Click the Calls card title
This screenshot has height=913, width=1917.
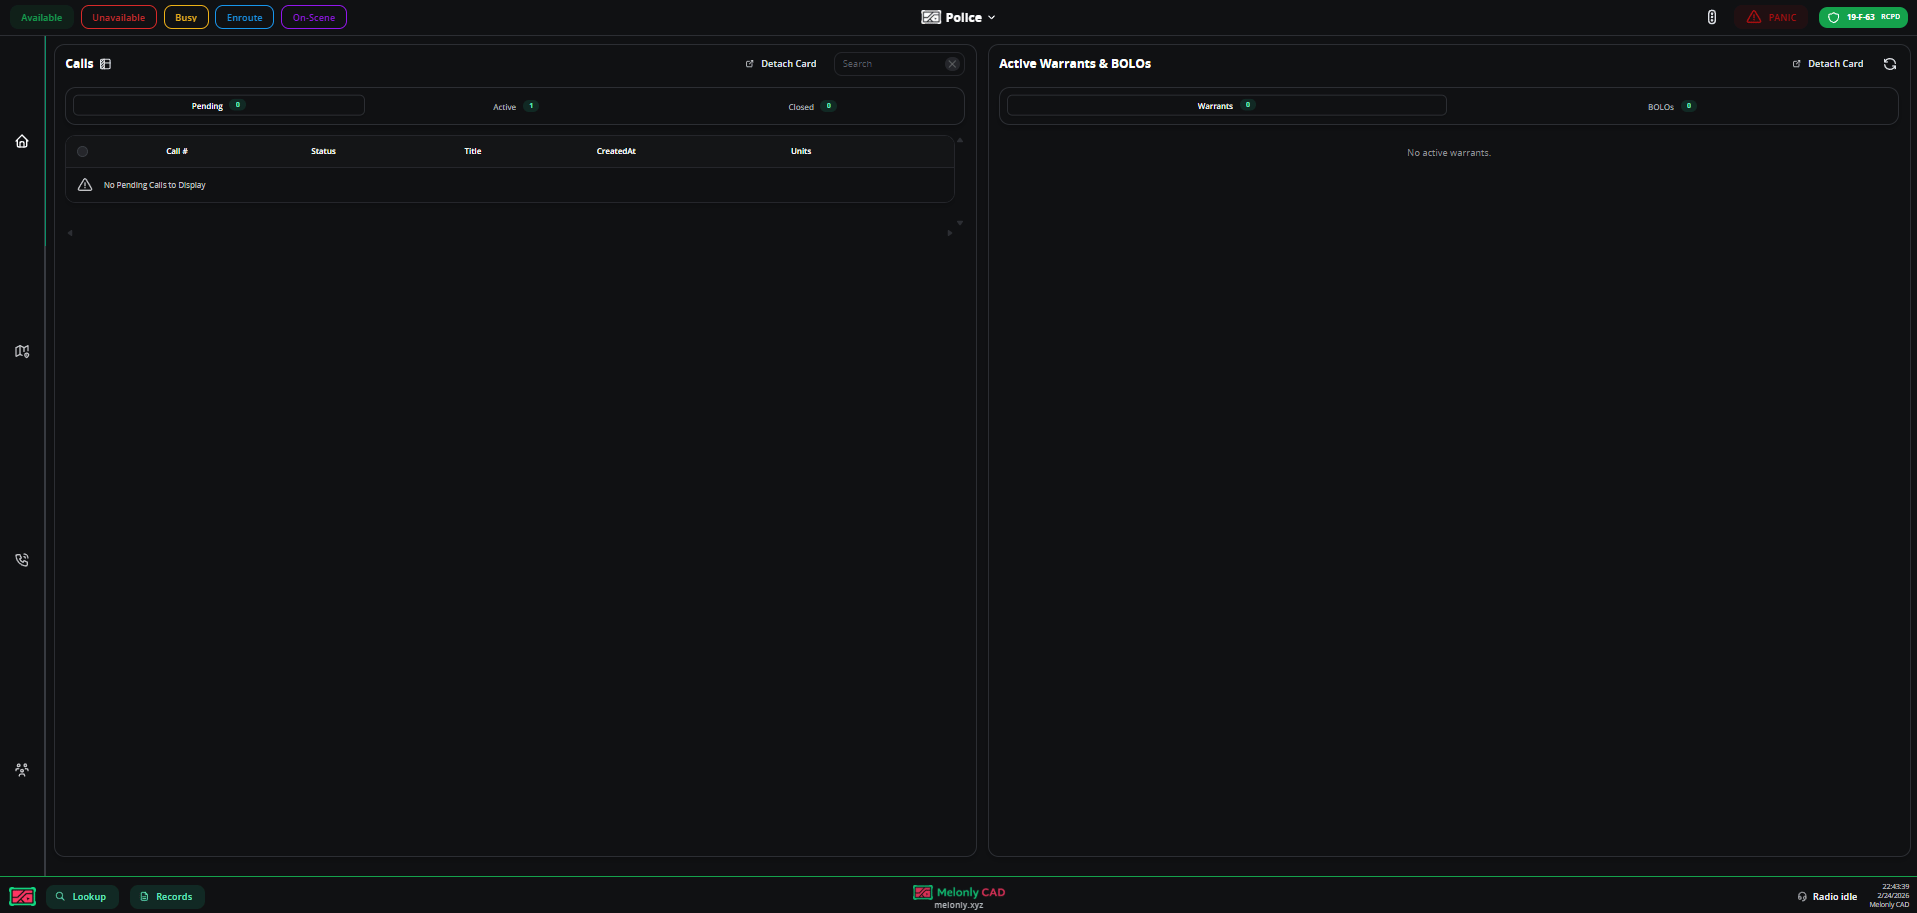[79, 64]
